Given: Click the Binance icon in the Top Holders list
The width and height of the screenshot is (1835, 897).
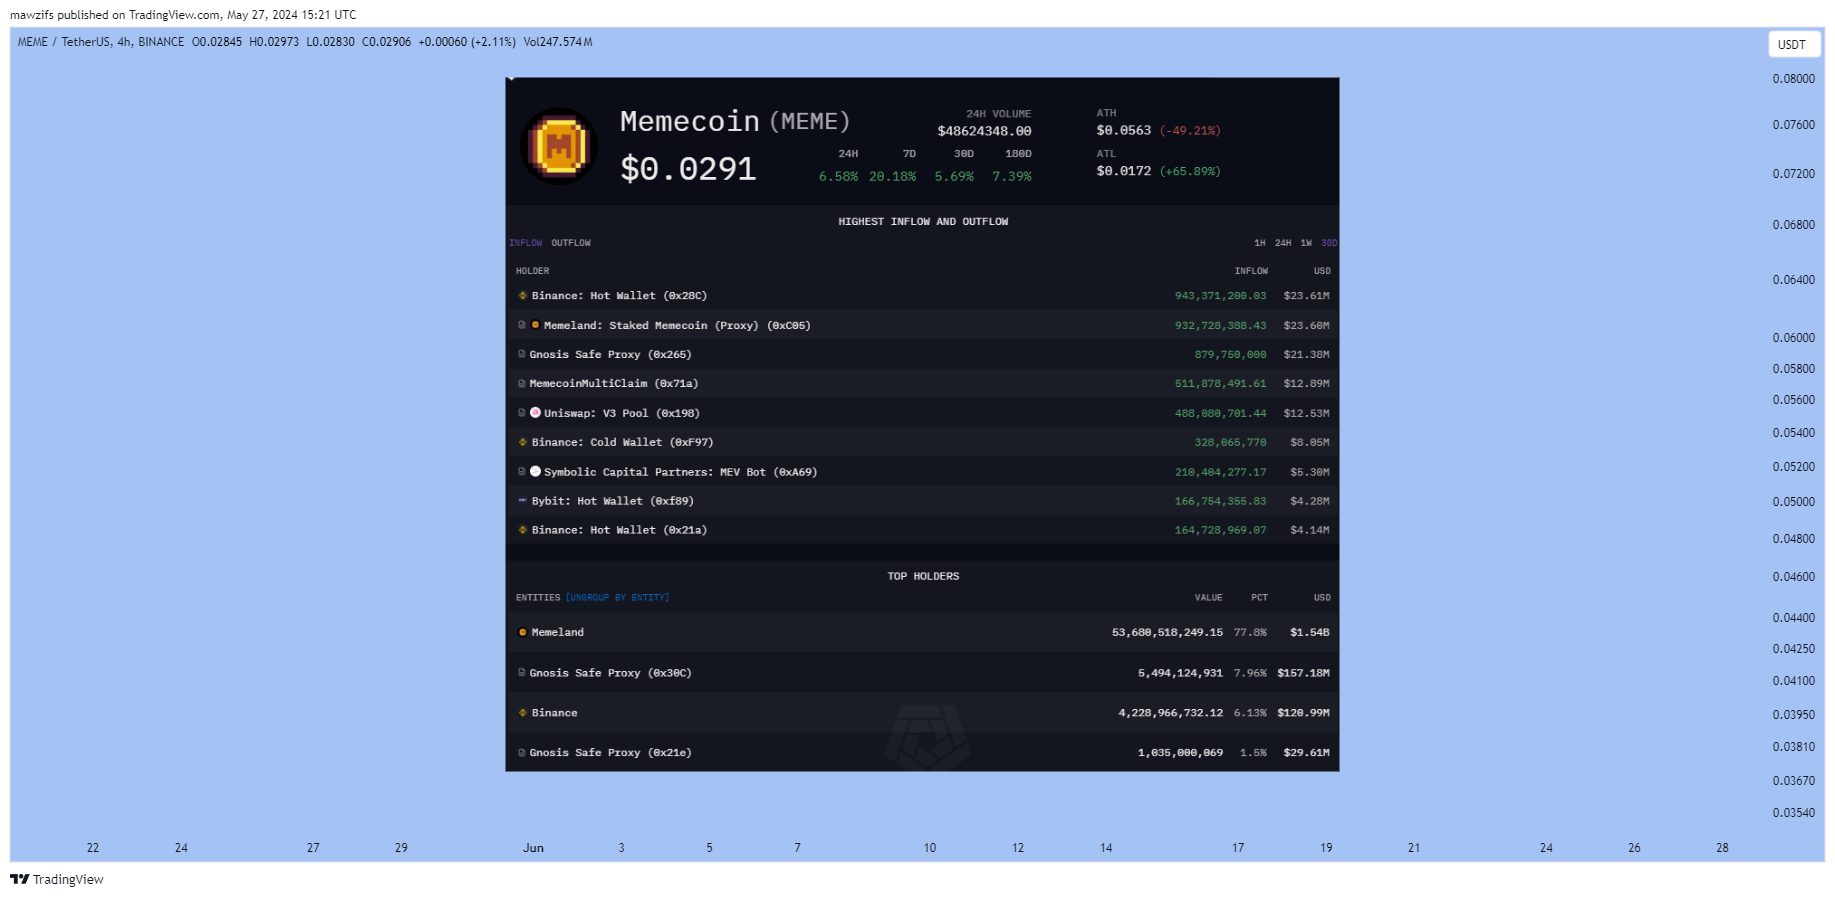Looking at the screenshot, I should tap(522, 713).
